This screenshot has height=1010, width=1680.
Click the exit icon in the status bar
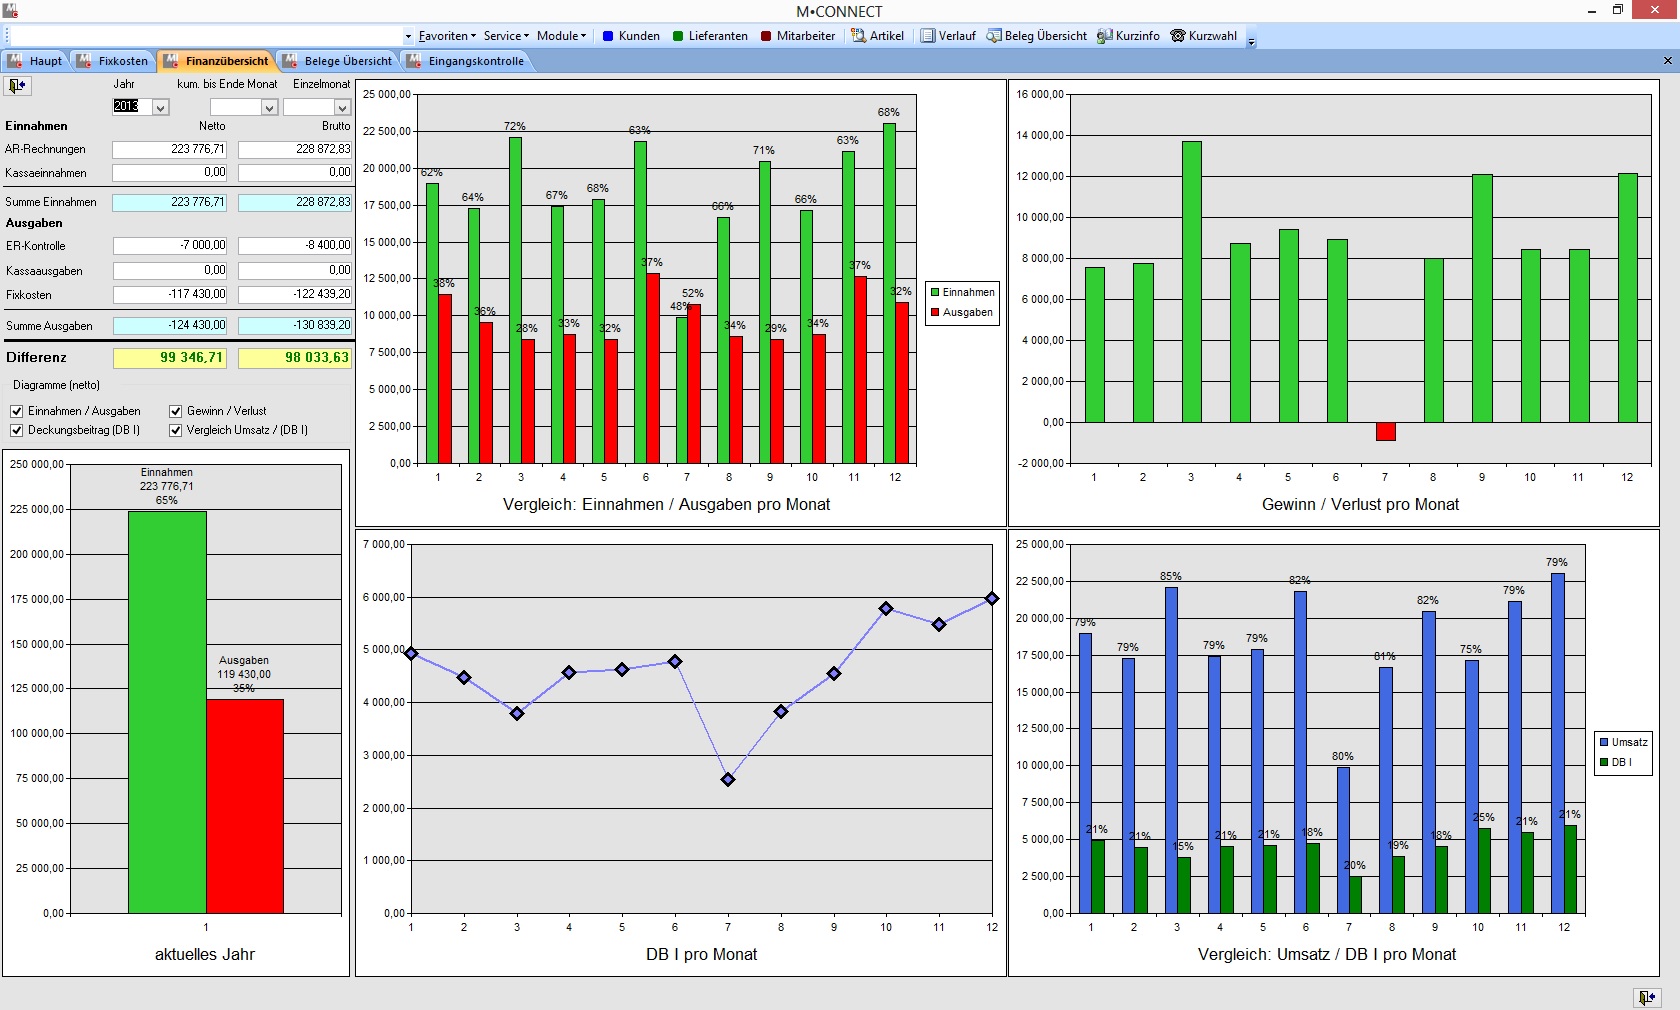(1646, 997)
